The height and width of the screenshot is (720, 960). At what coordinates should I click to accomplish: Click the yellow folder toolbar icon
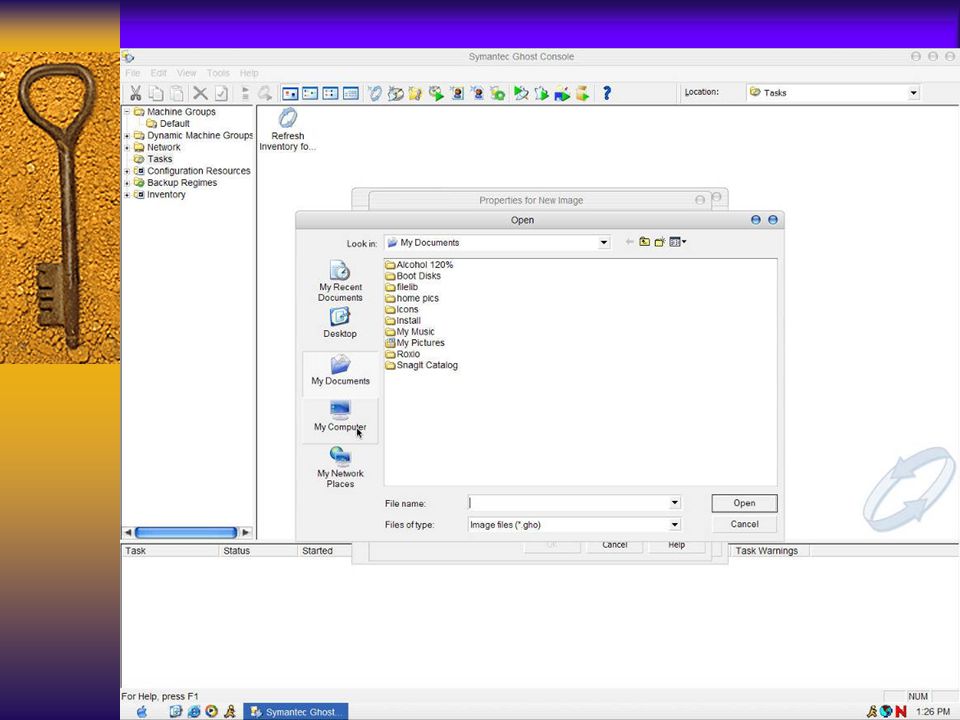point(416,93)
